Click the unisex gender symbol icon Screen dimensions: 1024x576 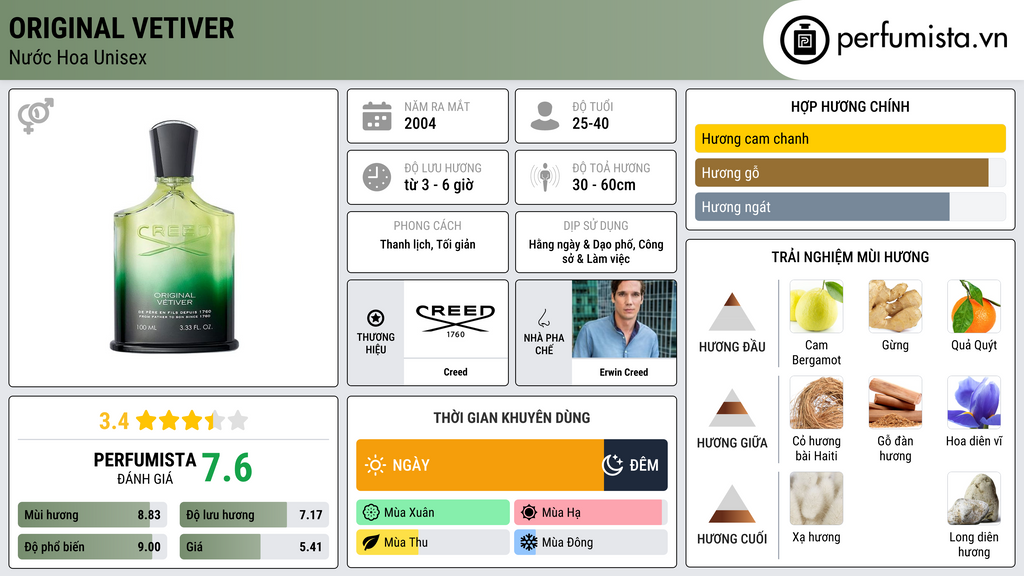35,116
